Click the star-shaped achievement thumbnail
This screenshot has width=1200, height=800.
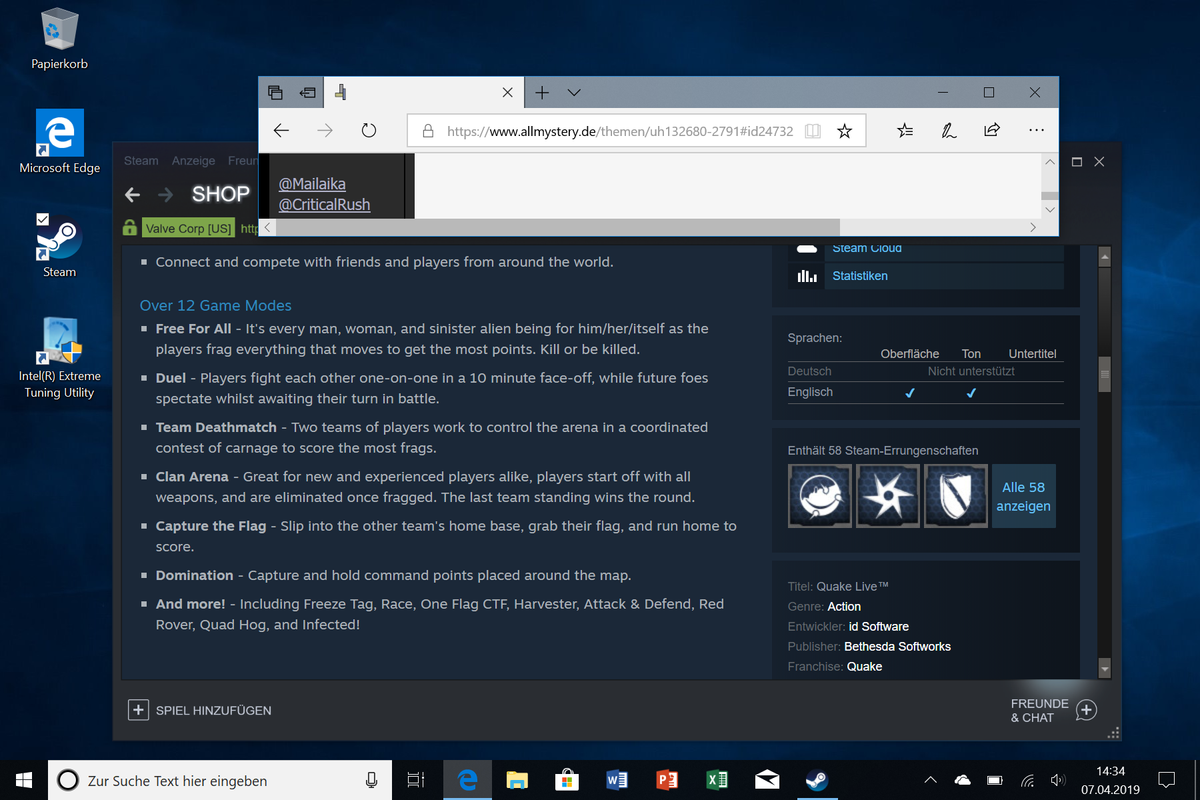click(888, 495)
